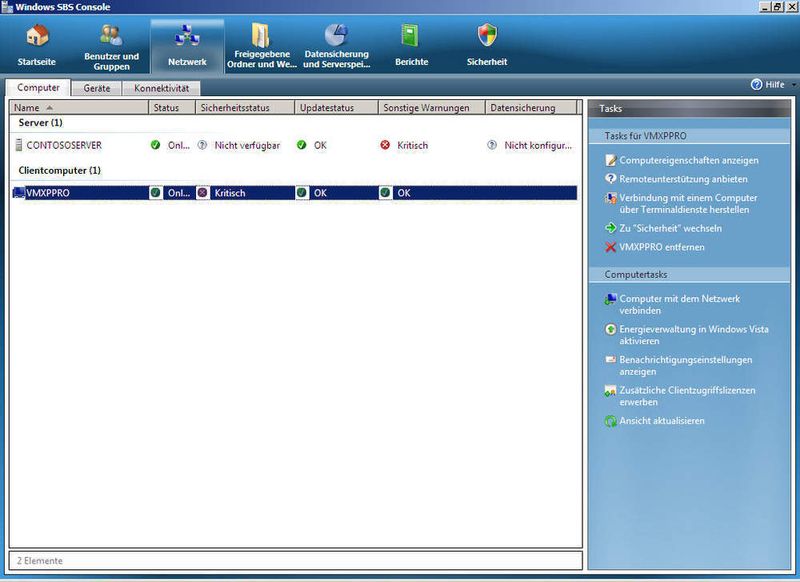Click the green Online status icon for CONTOSOSERVER

point(156,145)
